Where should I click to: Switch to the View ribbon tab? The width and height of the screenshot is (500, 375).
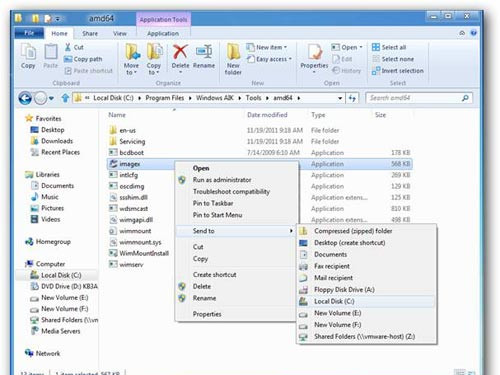pyautogui.click(x=120, y=33)
